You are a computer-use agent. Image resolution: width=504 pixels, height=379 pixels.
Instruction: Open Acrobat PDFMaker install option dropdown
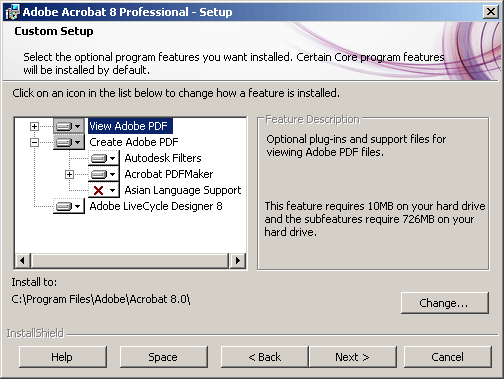104,174
